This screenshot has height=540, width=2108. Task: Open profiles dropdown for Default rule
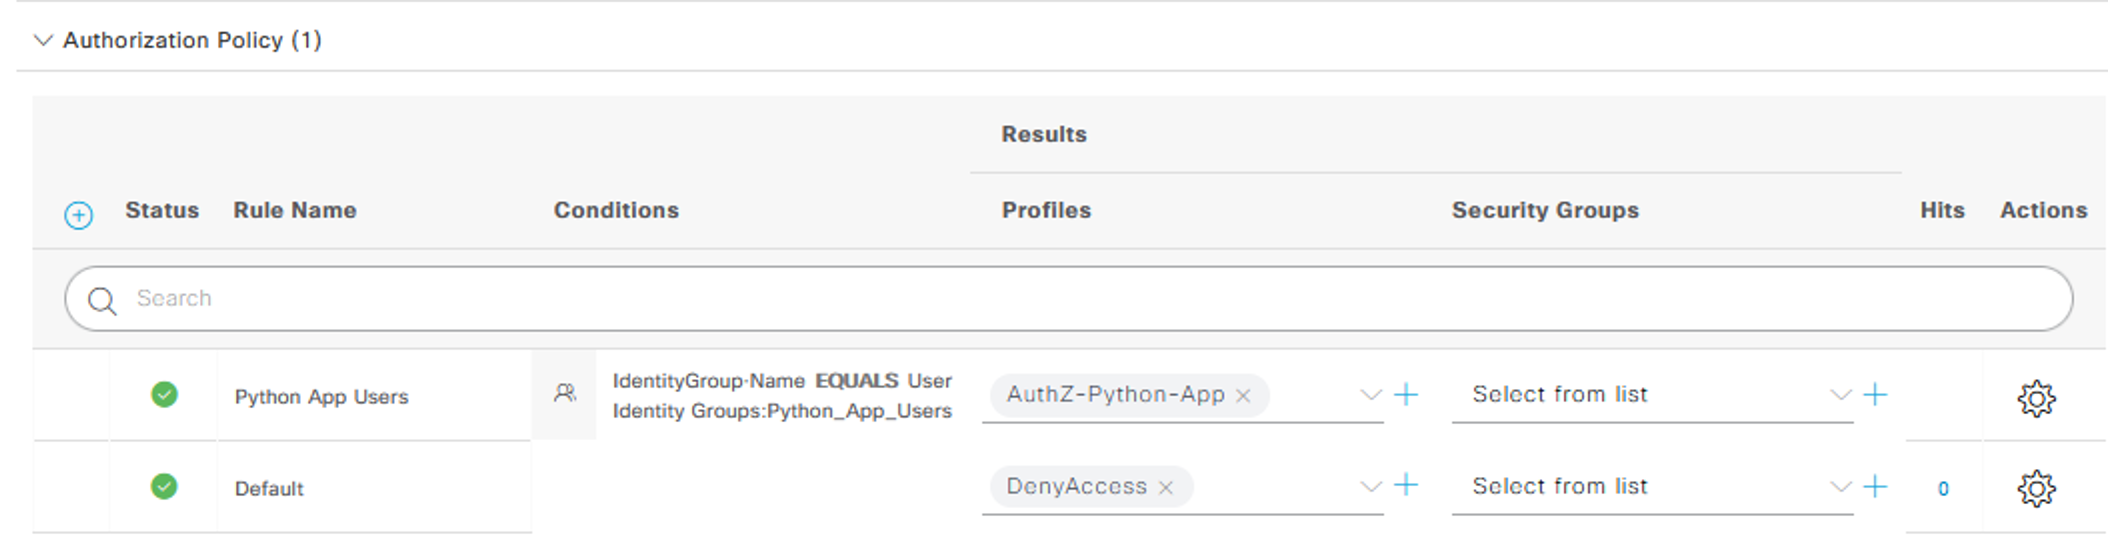click(x=1370, y=486)
